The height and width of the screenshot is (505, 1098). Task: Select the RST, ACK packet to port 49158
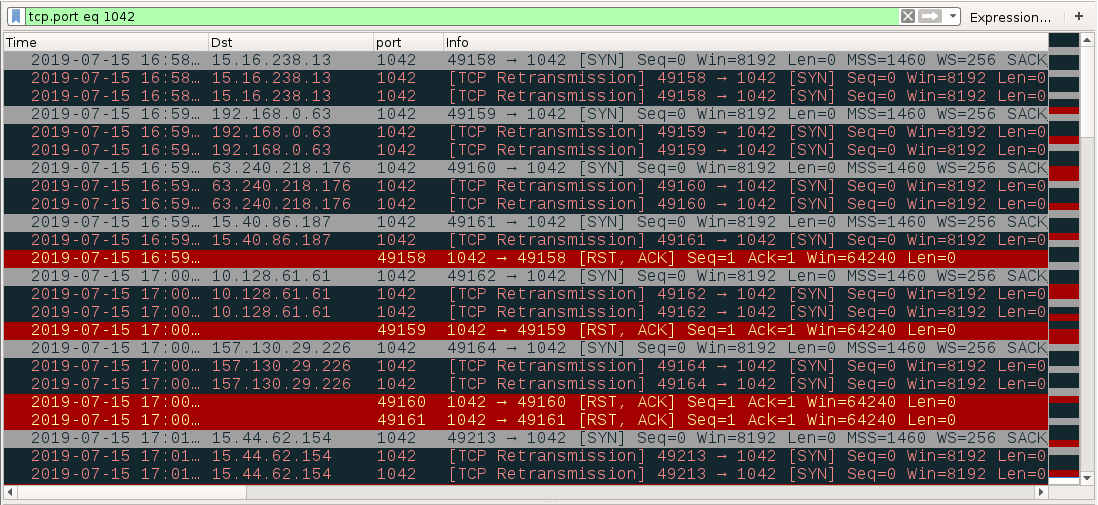click(526, 258)
